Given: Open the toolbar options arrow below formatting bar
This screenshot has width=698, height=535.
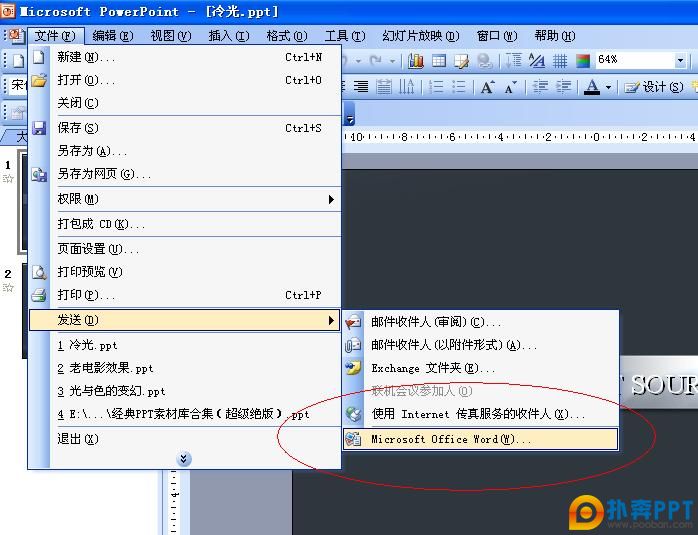Looking at the screenshot, I should tap(350, 113).
